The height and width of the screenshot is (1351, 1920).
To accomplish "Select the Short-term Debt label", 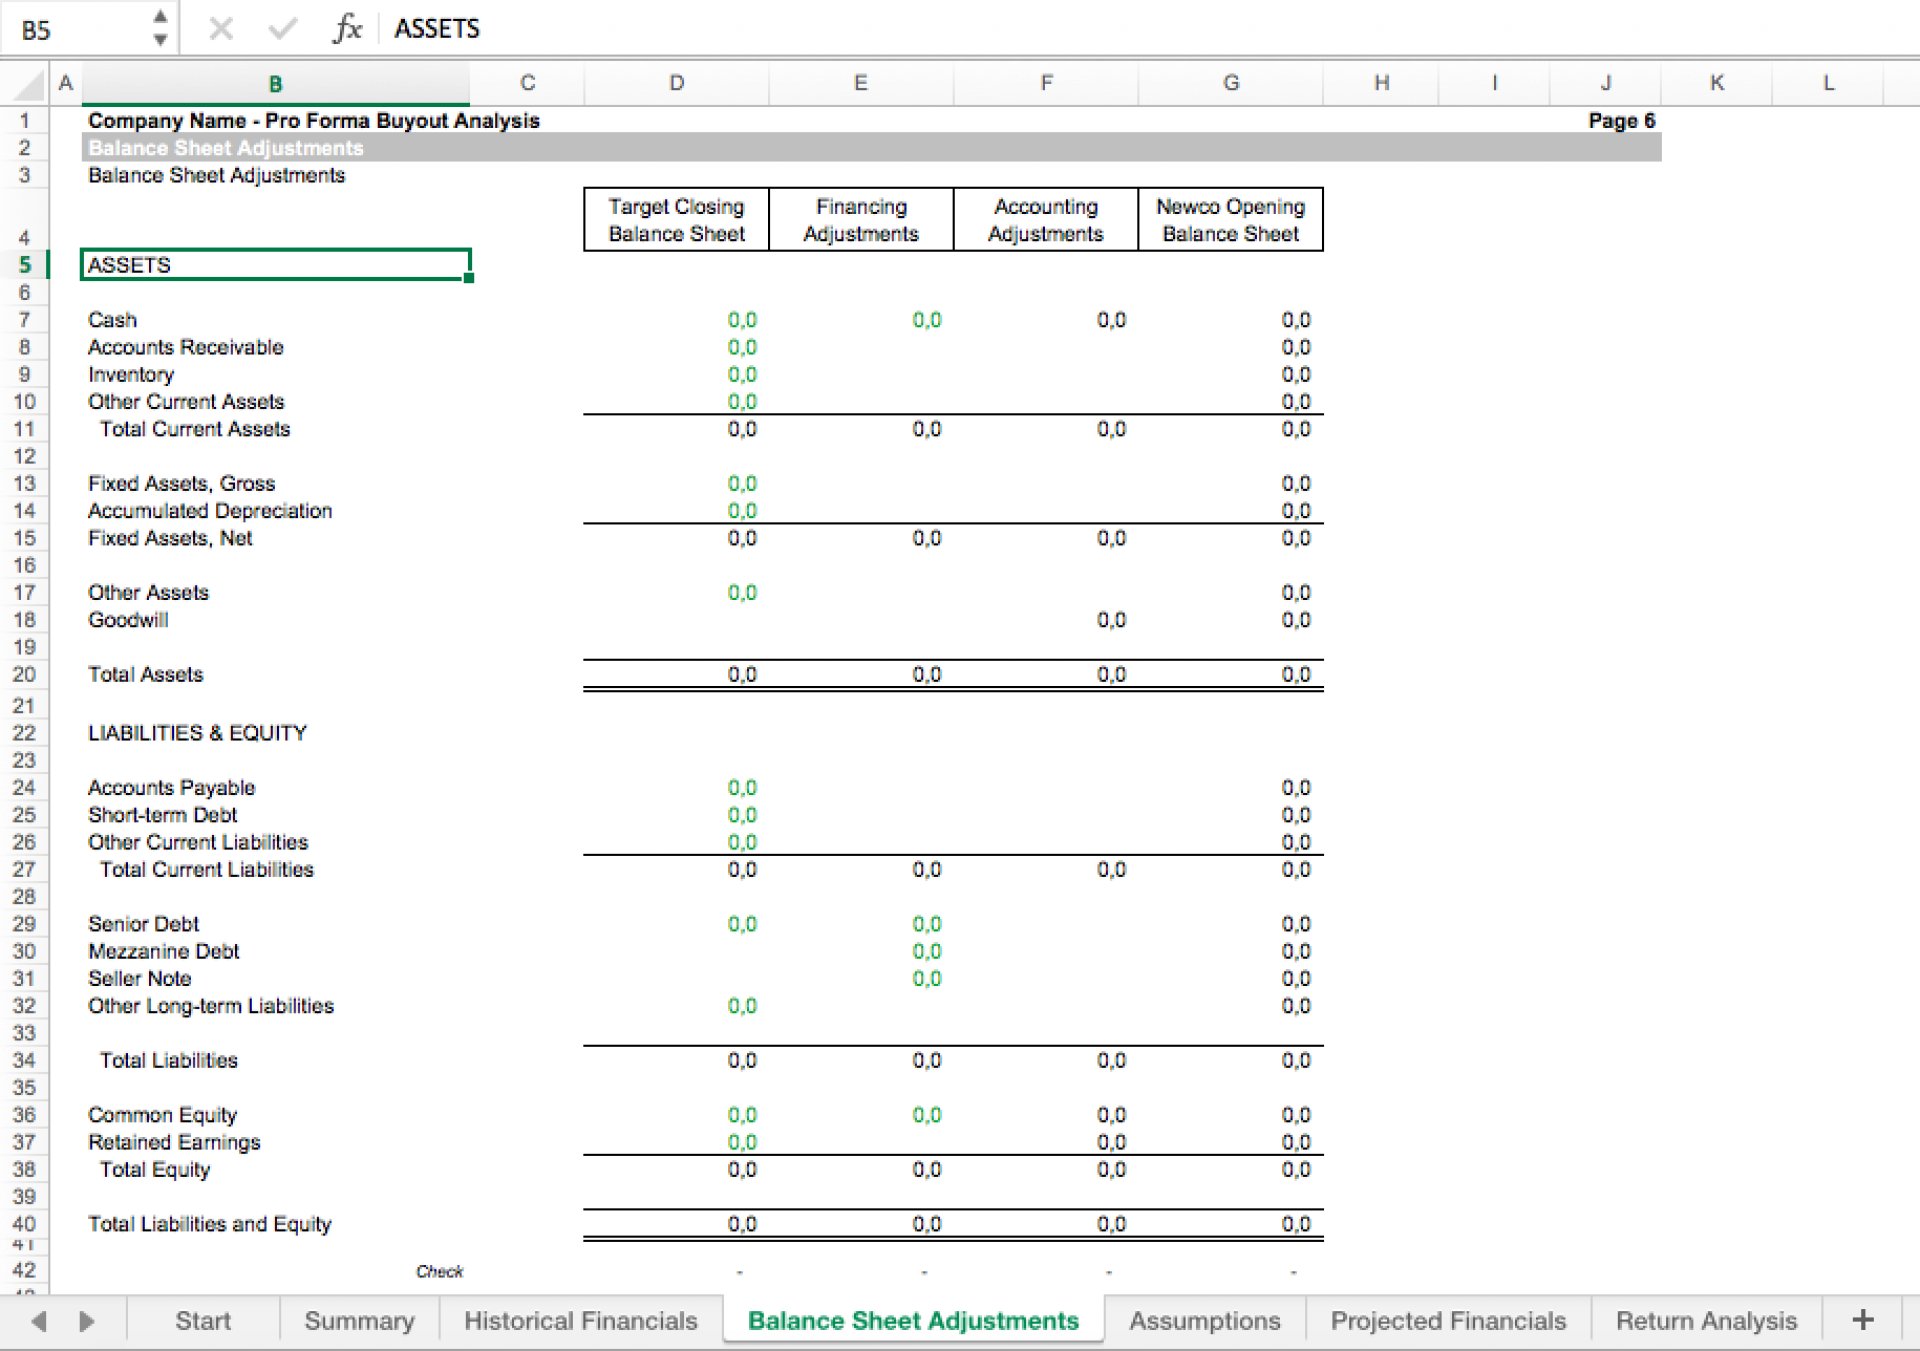I will [x=162, y=815].
